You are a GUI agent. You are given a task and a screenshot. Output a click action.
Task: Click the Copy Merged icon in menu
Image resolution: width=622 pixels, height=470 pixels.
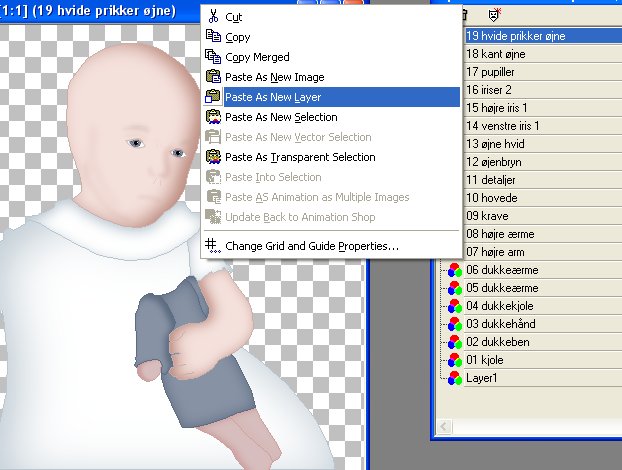click(x=212, y=57)
